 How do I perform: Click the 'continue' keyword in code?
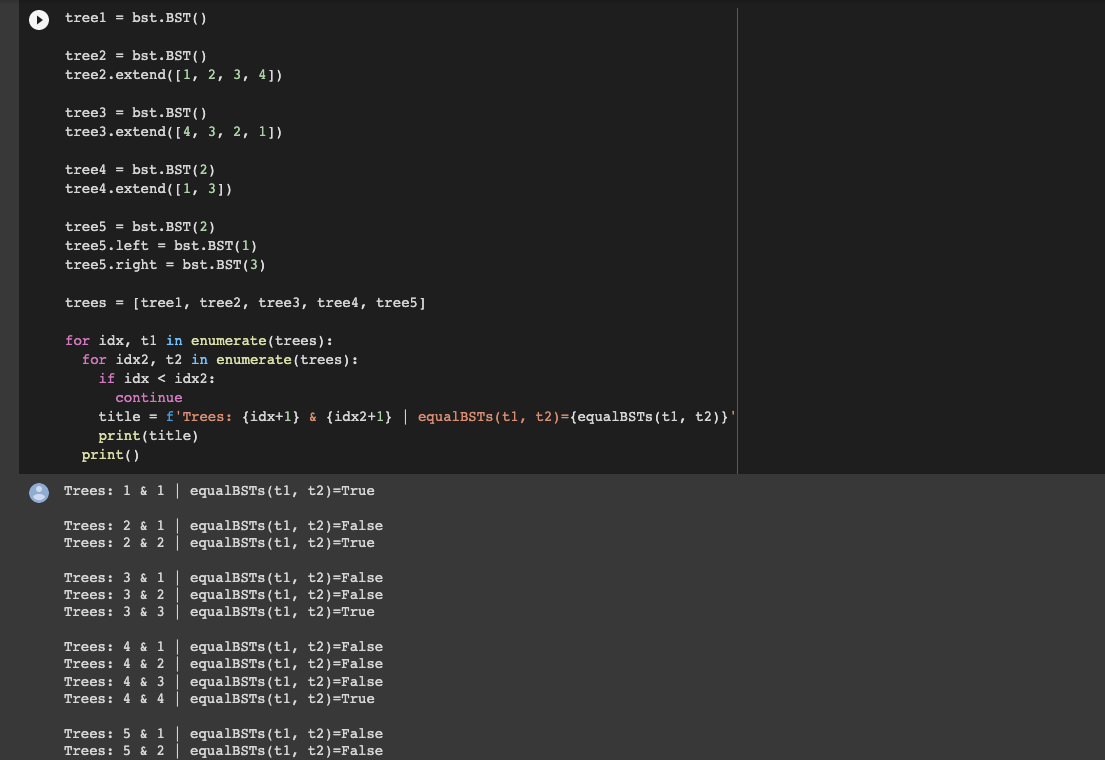point(149,398)
